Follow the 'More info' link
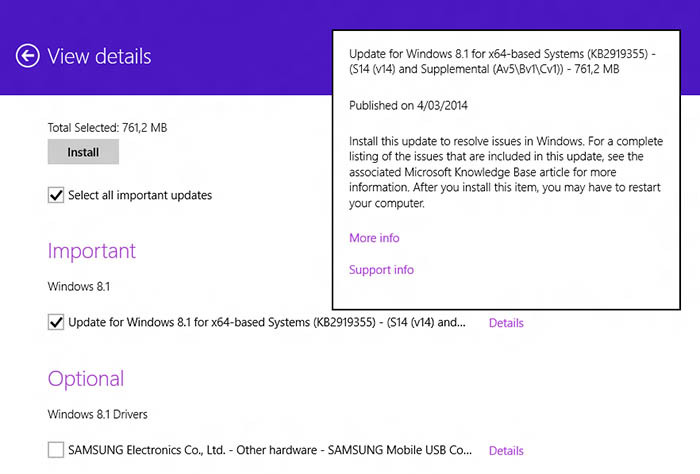This screenshot has height=474, width=700. coord(374,238)
